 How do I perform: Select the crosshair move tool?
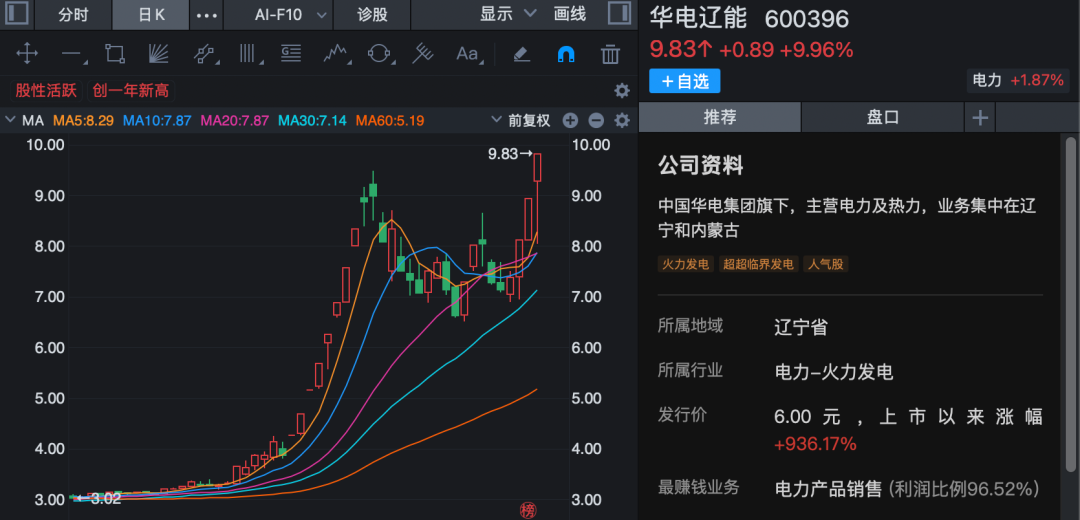[x=27, y=54]
